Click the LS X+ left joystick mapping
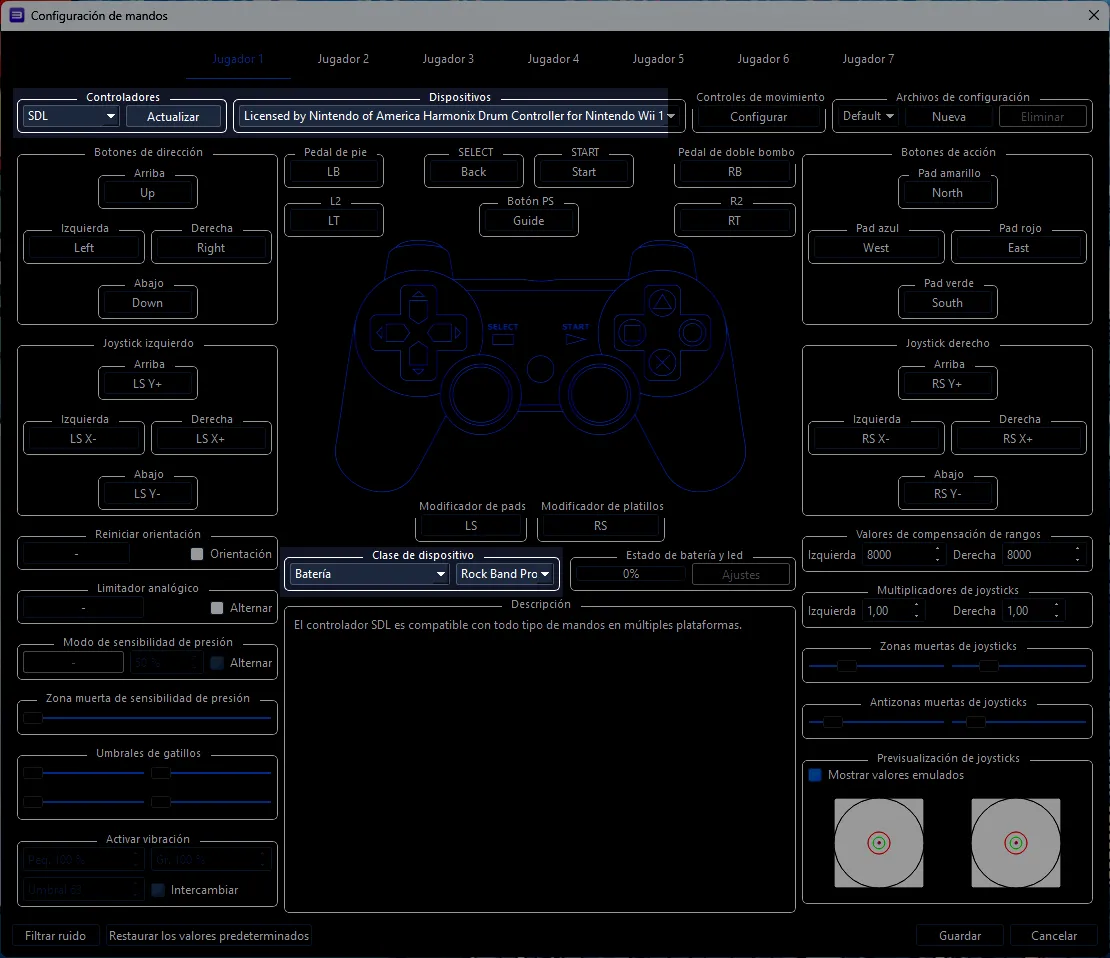 click(x=211, y=439)
